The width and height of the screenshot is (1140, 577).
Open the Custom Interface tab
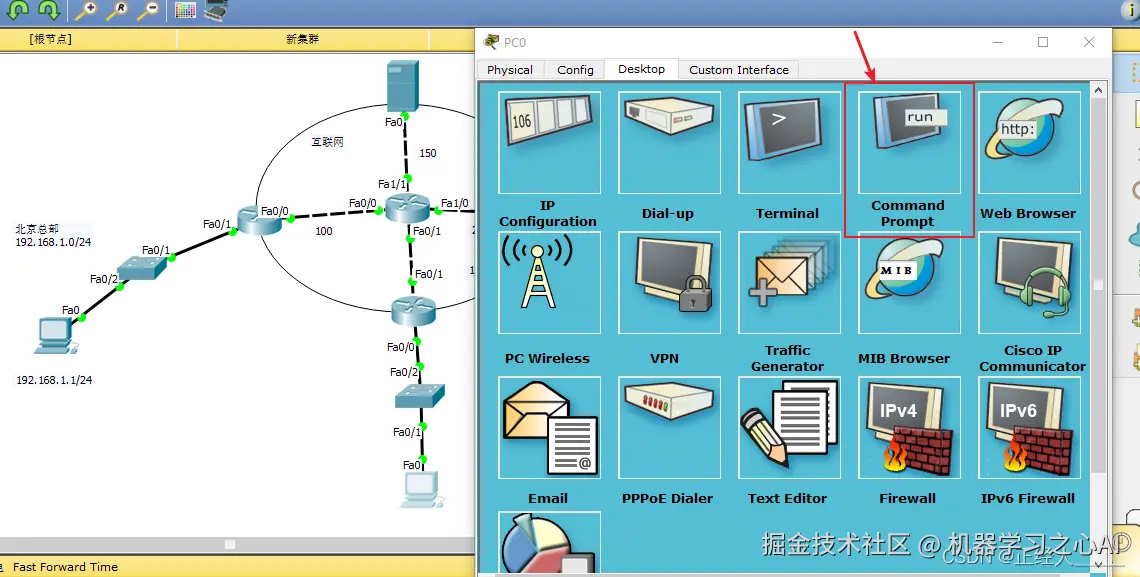739,70
